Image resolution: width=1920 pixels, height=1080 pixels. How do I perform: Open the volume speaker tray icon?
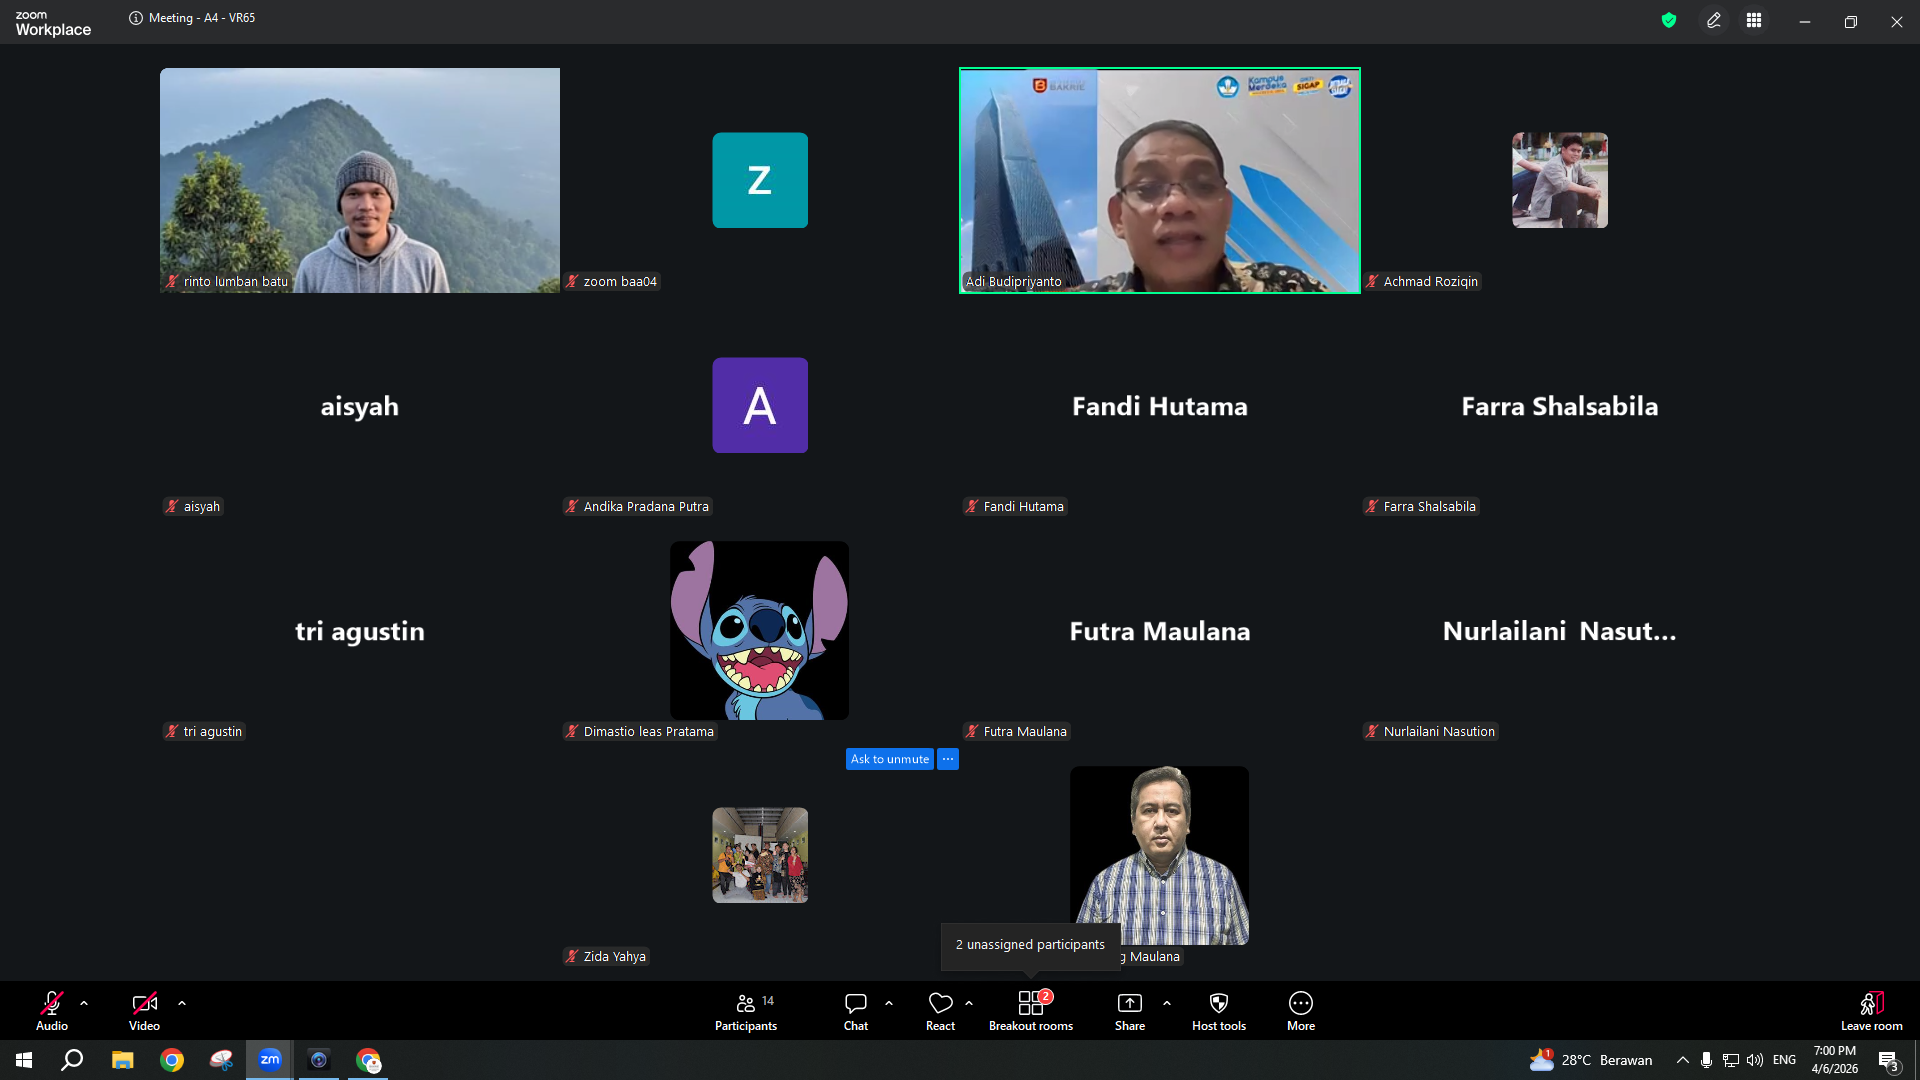[x=1755, y=1060]
